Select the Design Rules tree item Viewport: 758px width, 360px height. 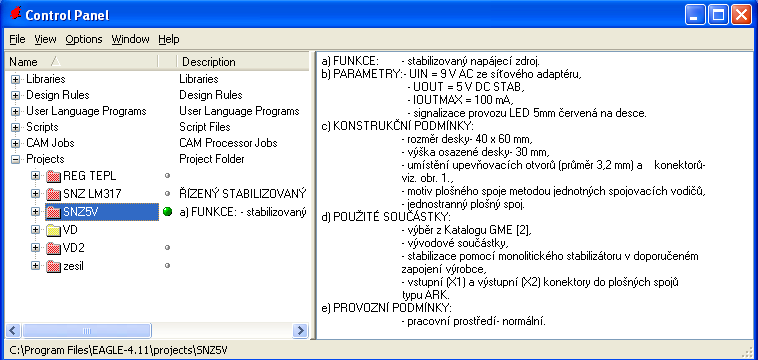pyautogui.click(x=58, y=95)
